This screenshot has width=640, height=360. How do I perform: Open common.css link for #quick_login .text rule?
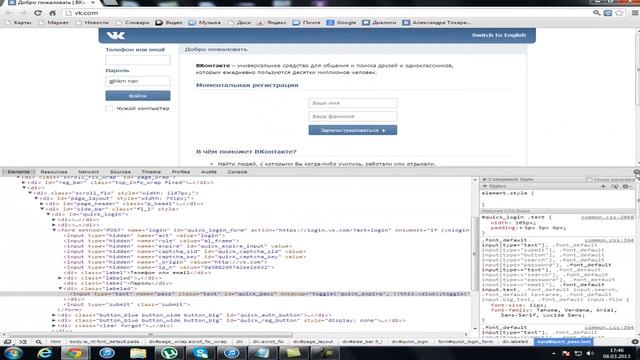tap(607, 218)
